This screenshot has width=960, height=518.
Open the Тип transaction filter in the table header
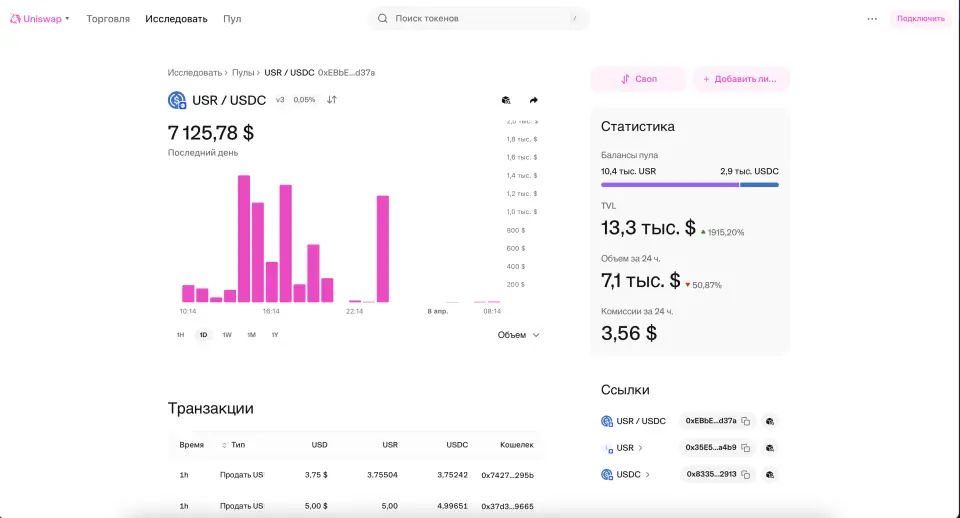(233, 444)
